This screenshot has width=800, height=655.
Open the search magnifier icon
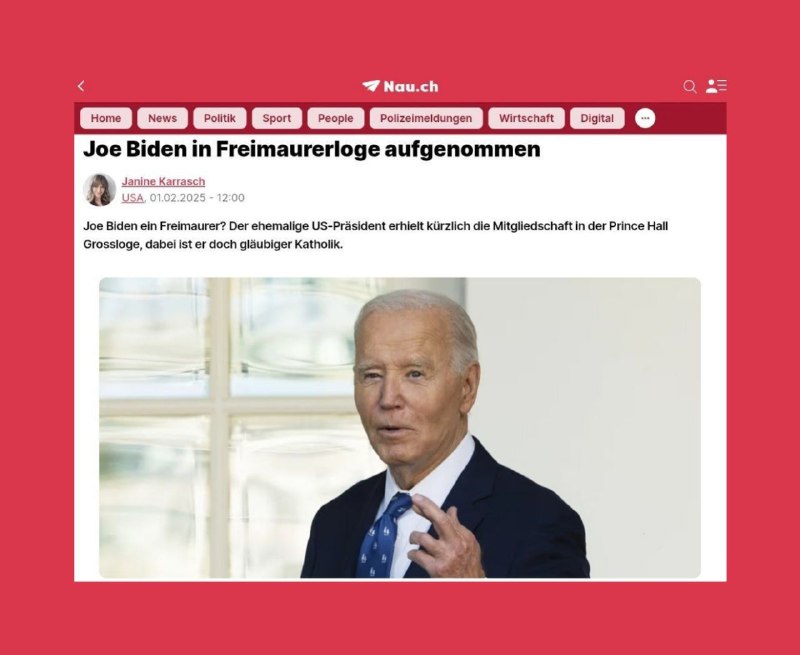pos(690,87)
